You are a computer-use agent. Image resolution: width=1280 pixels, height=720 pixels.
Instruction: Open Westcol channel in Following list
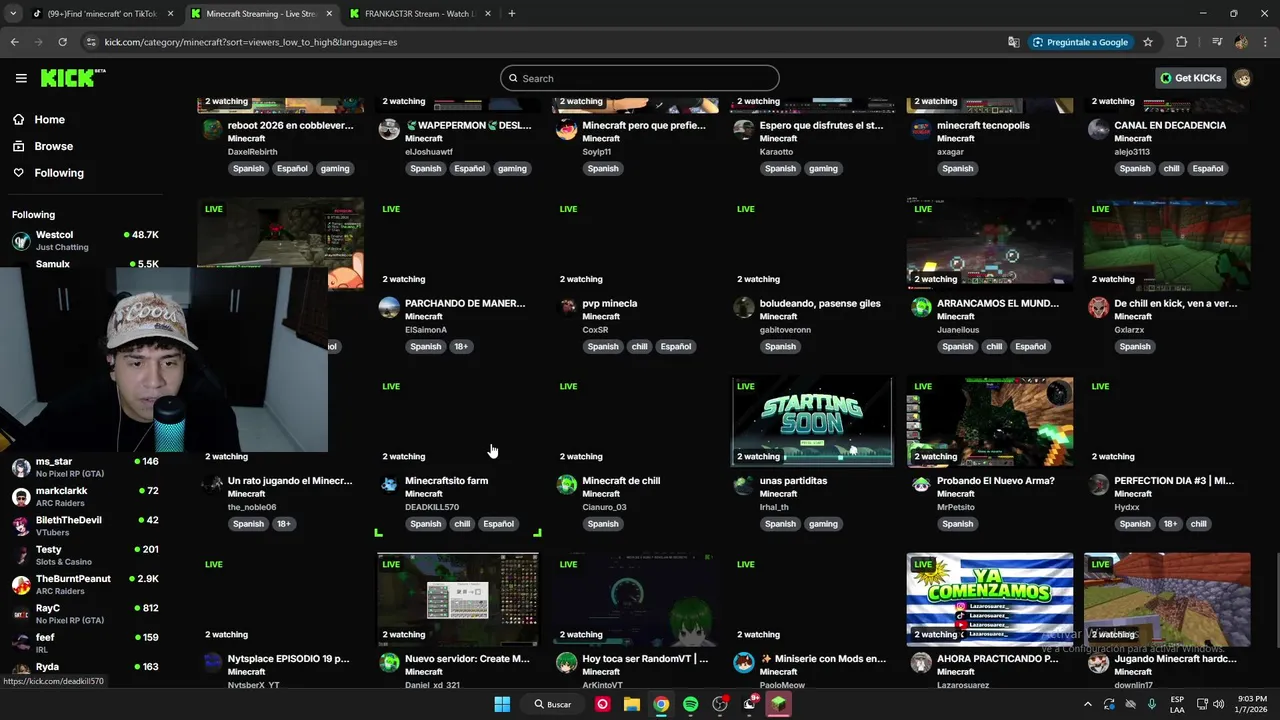[x=85, y=240]
